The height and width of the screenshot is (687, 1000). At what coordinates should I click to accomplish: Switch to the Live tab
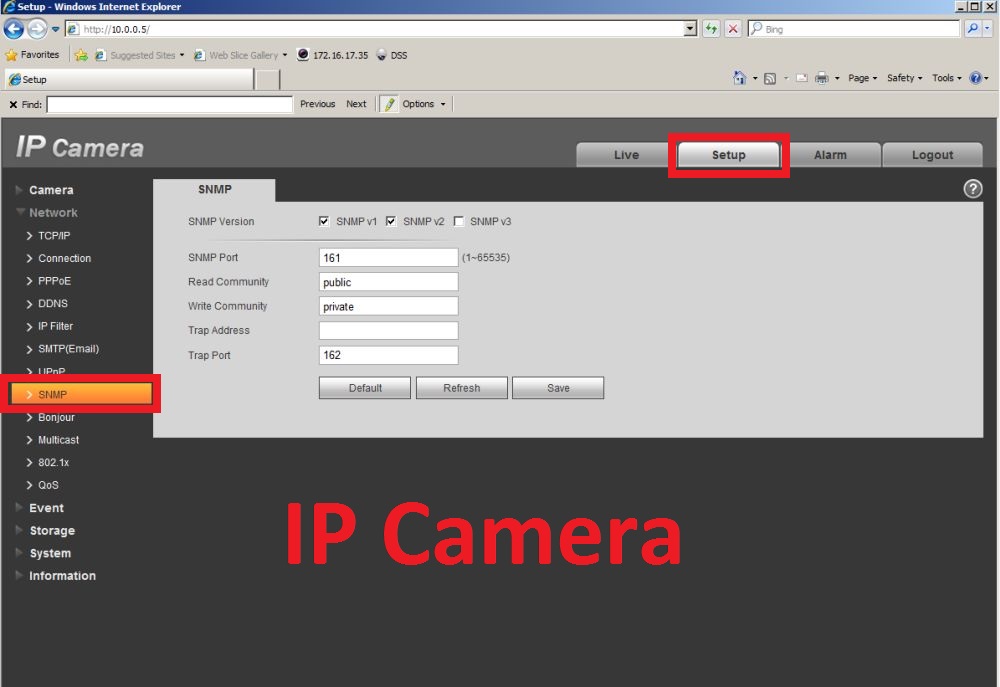626,155
